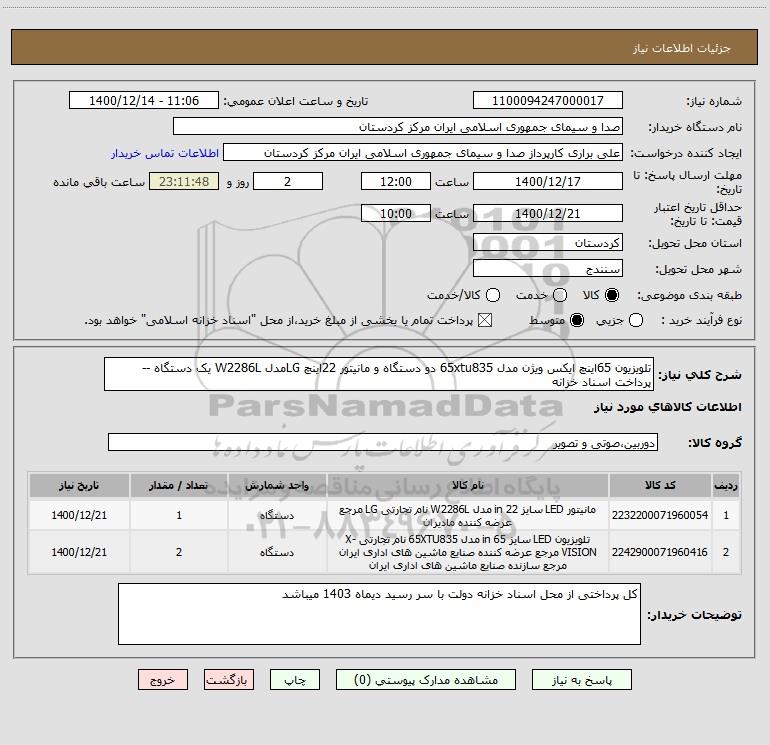Click the شماره نیاز field 1100094247000017

tap(548, 100)
